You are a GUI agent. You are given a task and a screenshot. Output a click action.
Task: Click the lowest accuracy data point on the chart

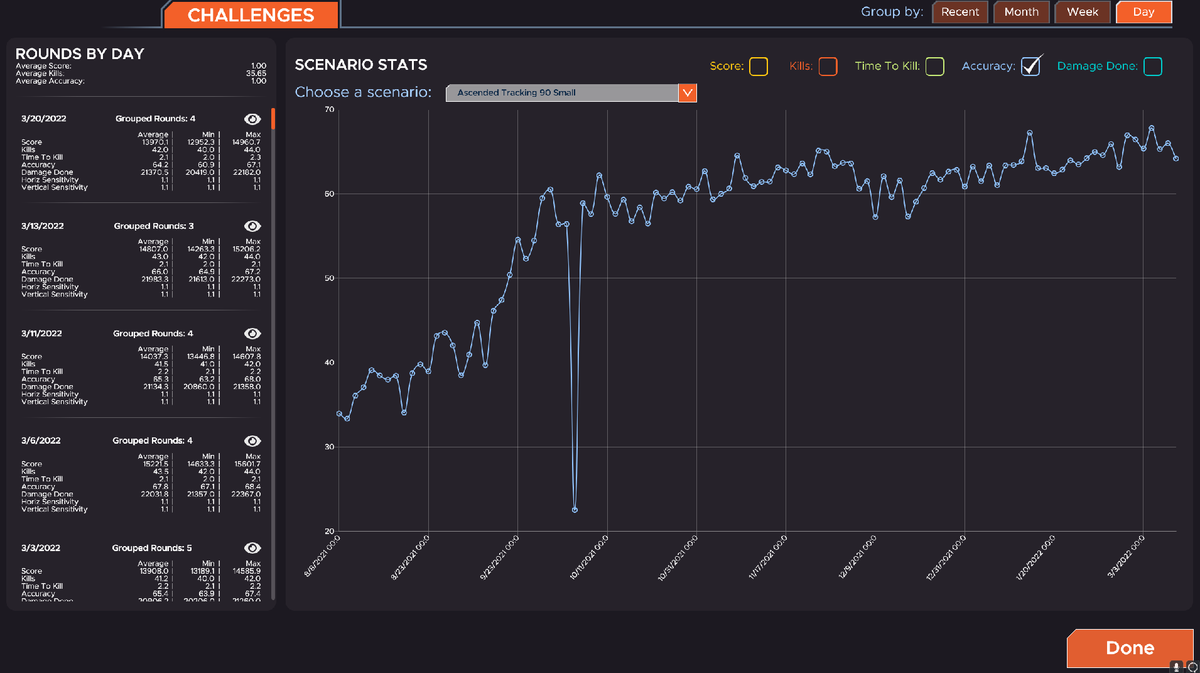click(575, 510)
